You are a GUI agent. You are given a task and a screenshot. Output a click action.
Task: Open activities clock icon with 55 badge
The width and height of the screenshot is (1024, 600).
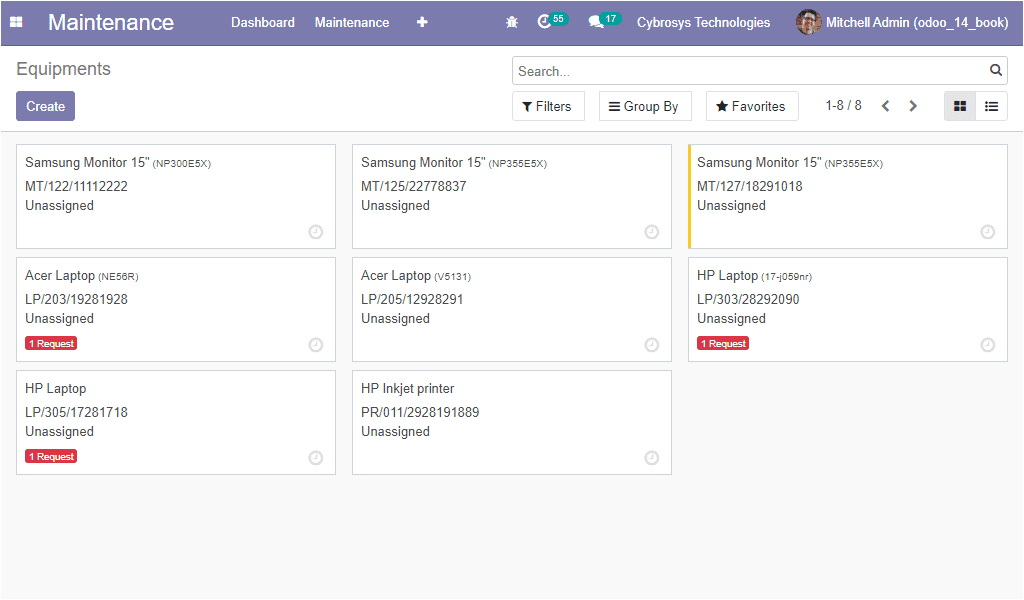[x=551, y=21]
